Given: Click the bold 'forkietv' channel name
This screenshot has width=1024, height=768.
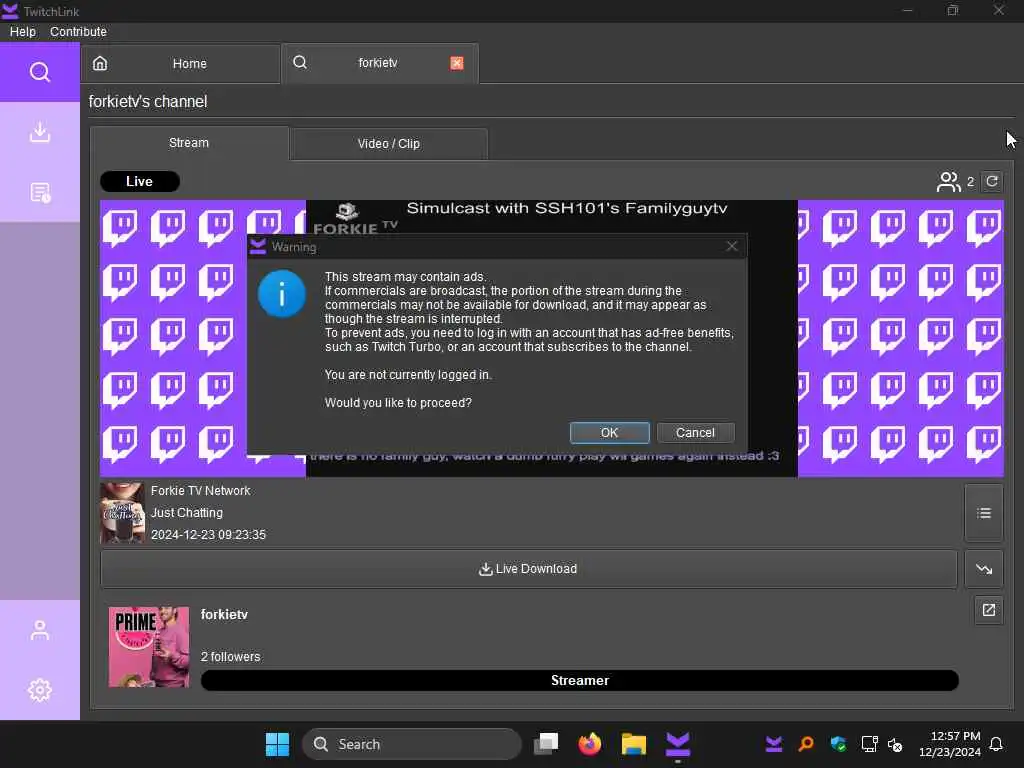Looking at the screenshot, I should 224,615.
